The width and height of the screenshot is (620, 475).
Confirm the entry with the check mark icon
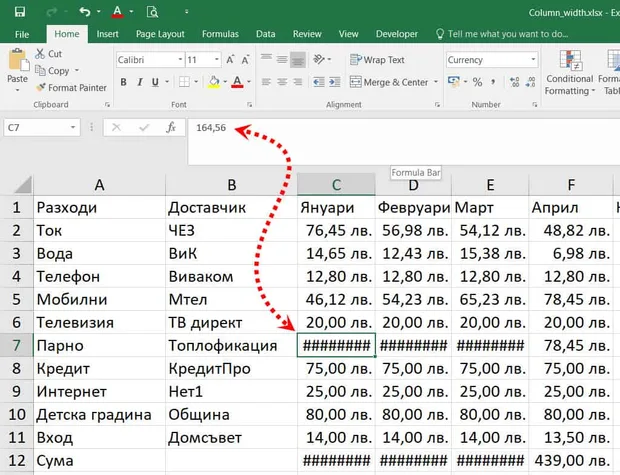click(144, 127)
